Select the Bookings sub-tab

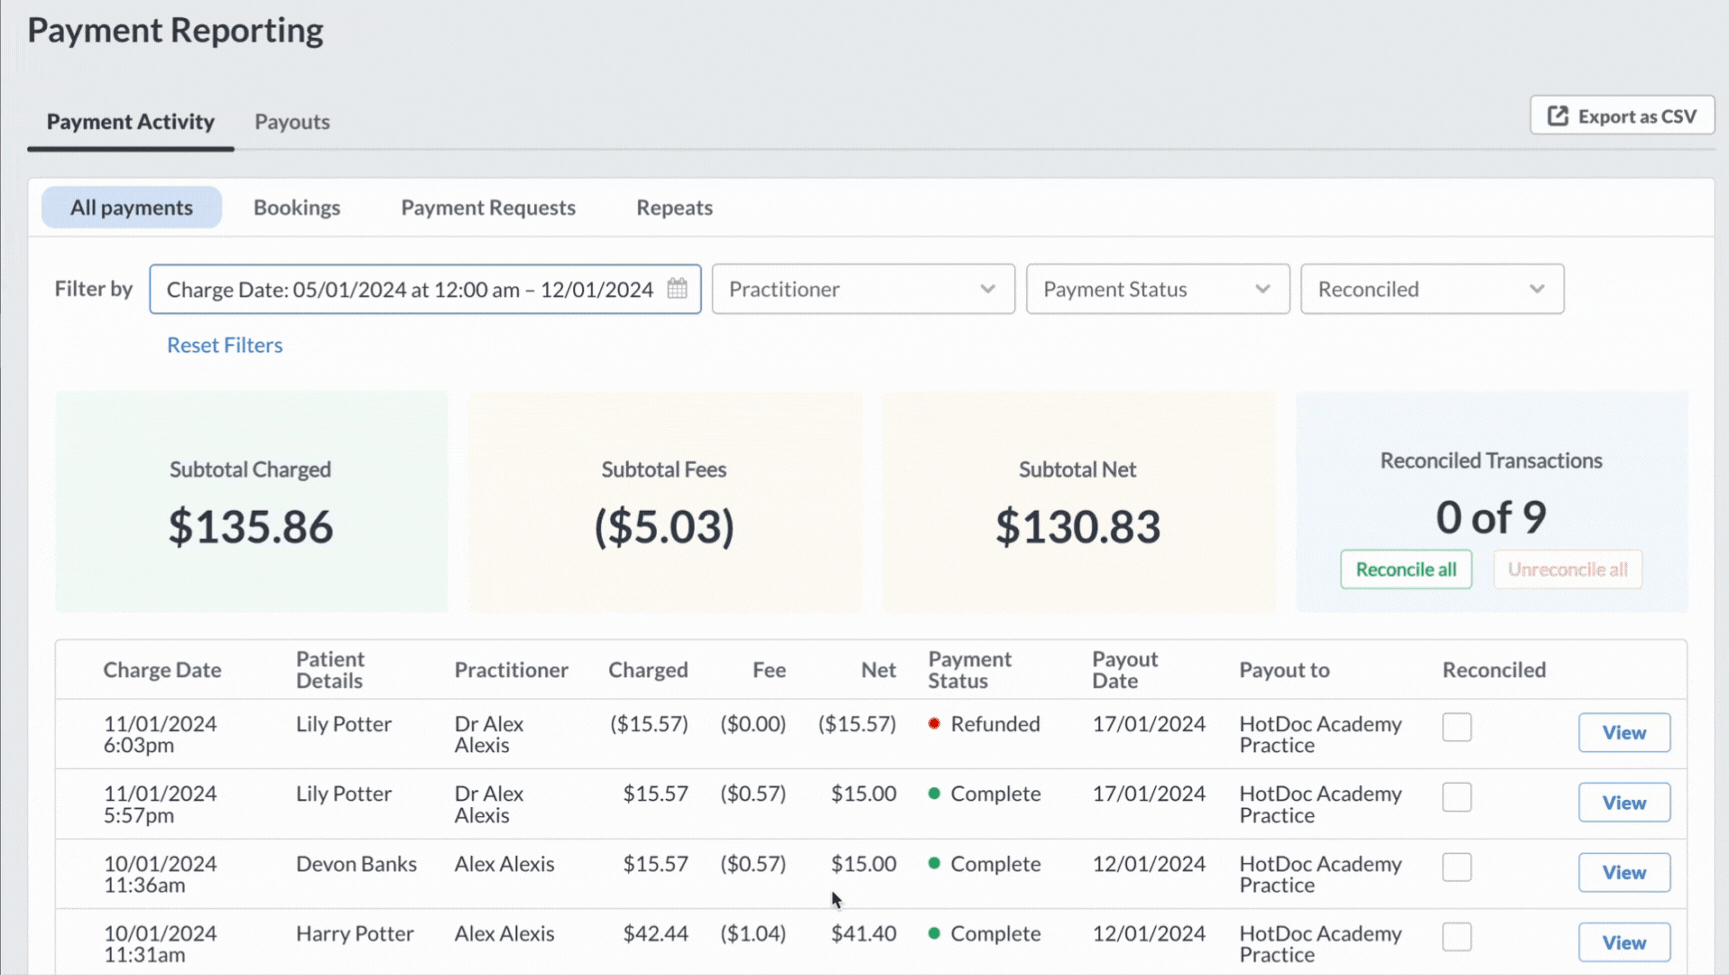coord(297,207)
